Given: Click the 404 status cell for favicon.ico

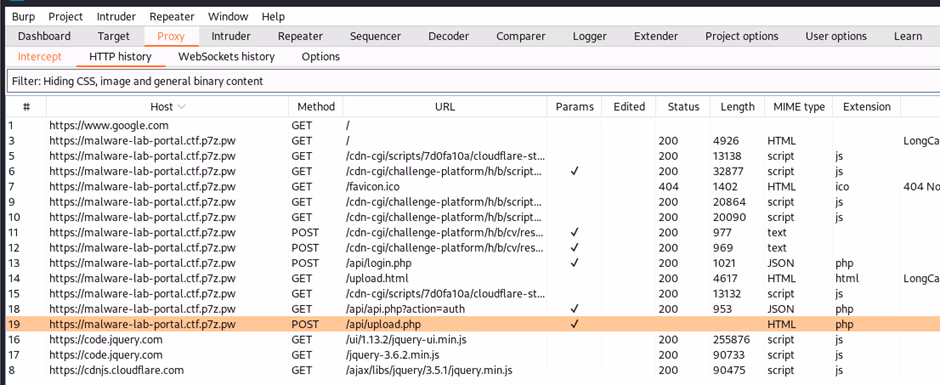Looking at the screenshot, I should (668, 187).
